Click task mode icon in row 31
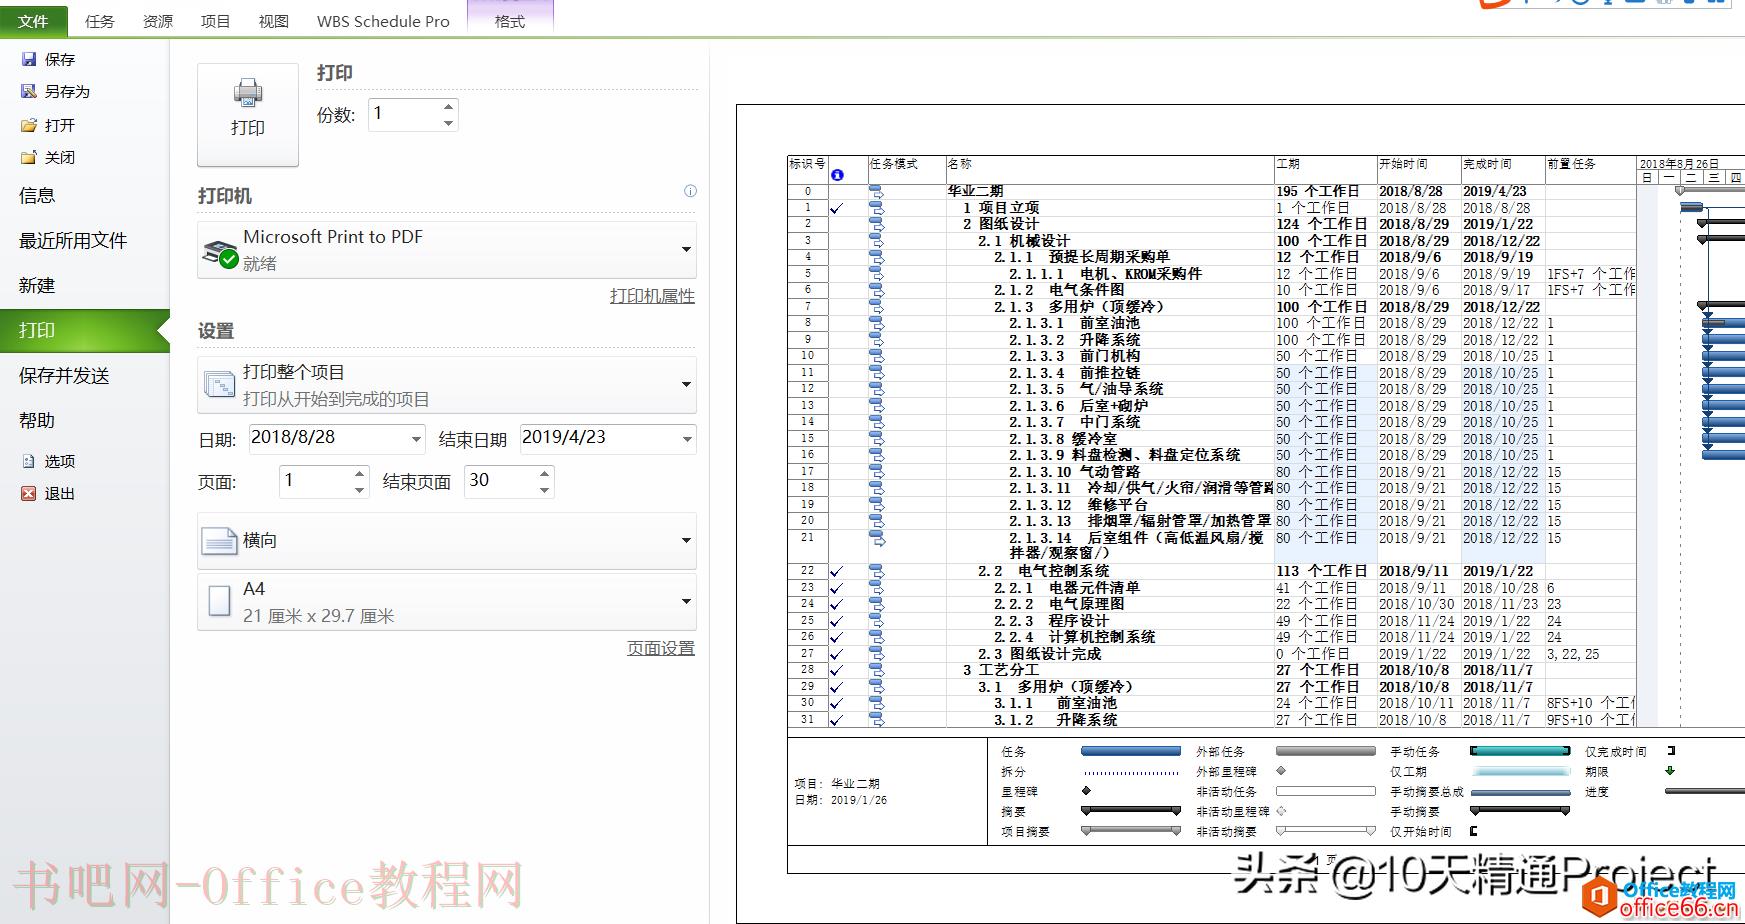Viewport: 1745px width, 924px height. (877, 719)
